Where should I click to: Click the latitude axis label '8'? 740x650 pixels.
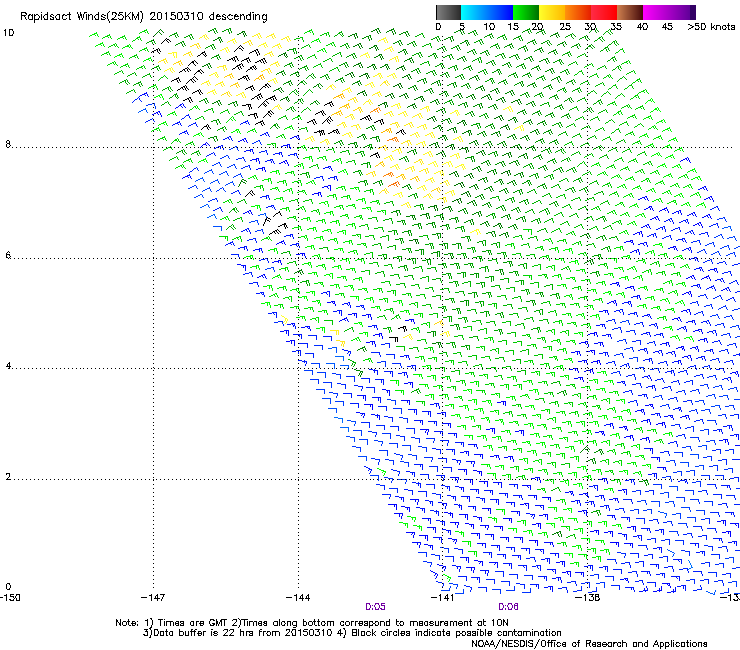click(8, 144)
